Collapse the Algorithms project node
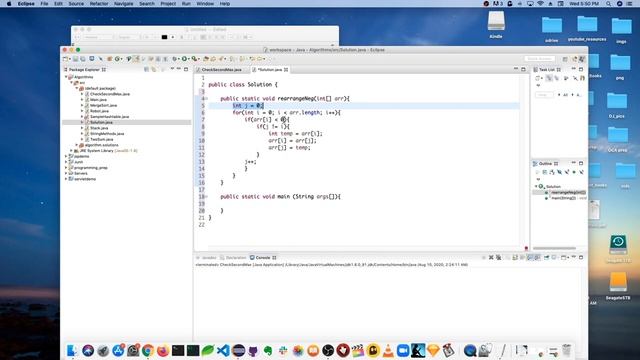 pos(66,77)
